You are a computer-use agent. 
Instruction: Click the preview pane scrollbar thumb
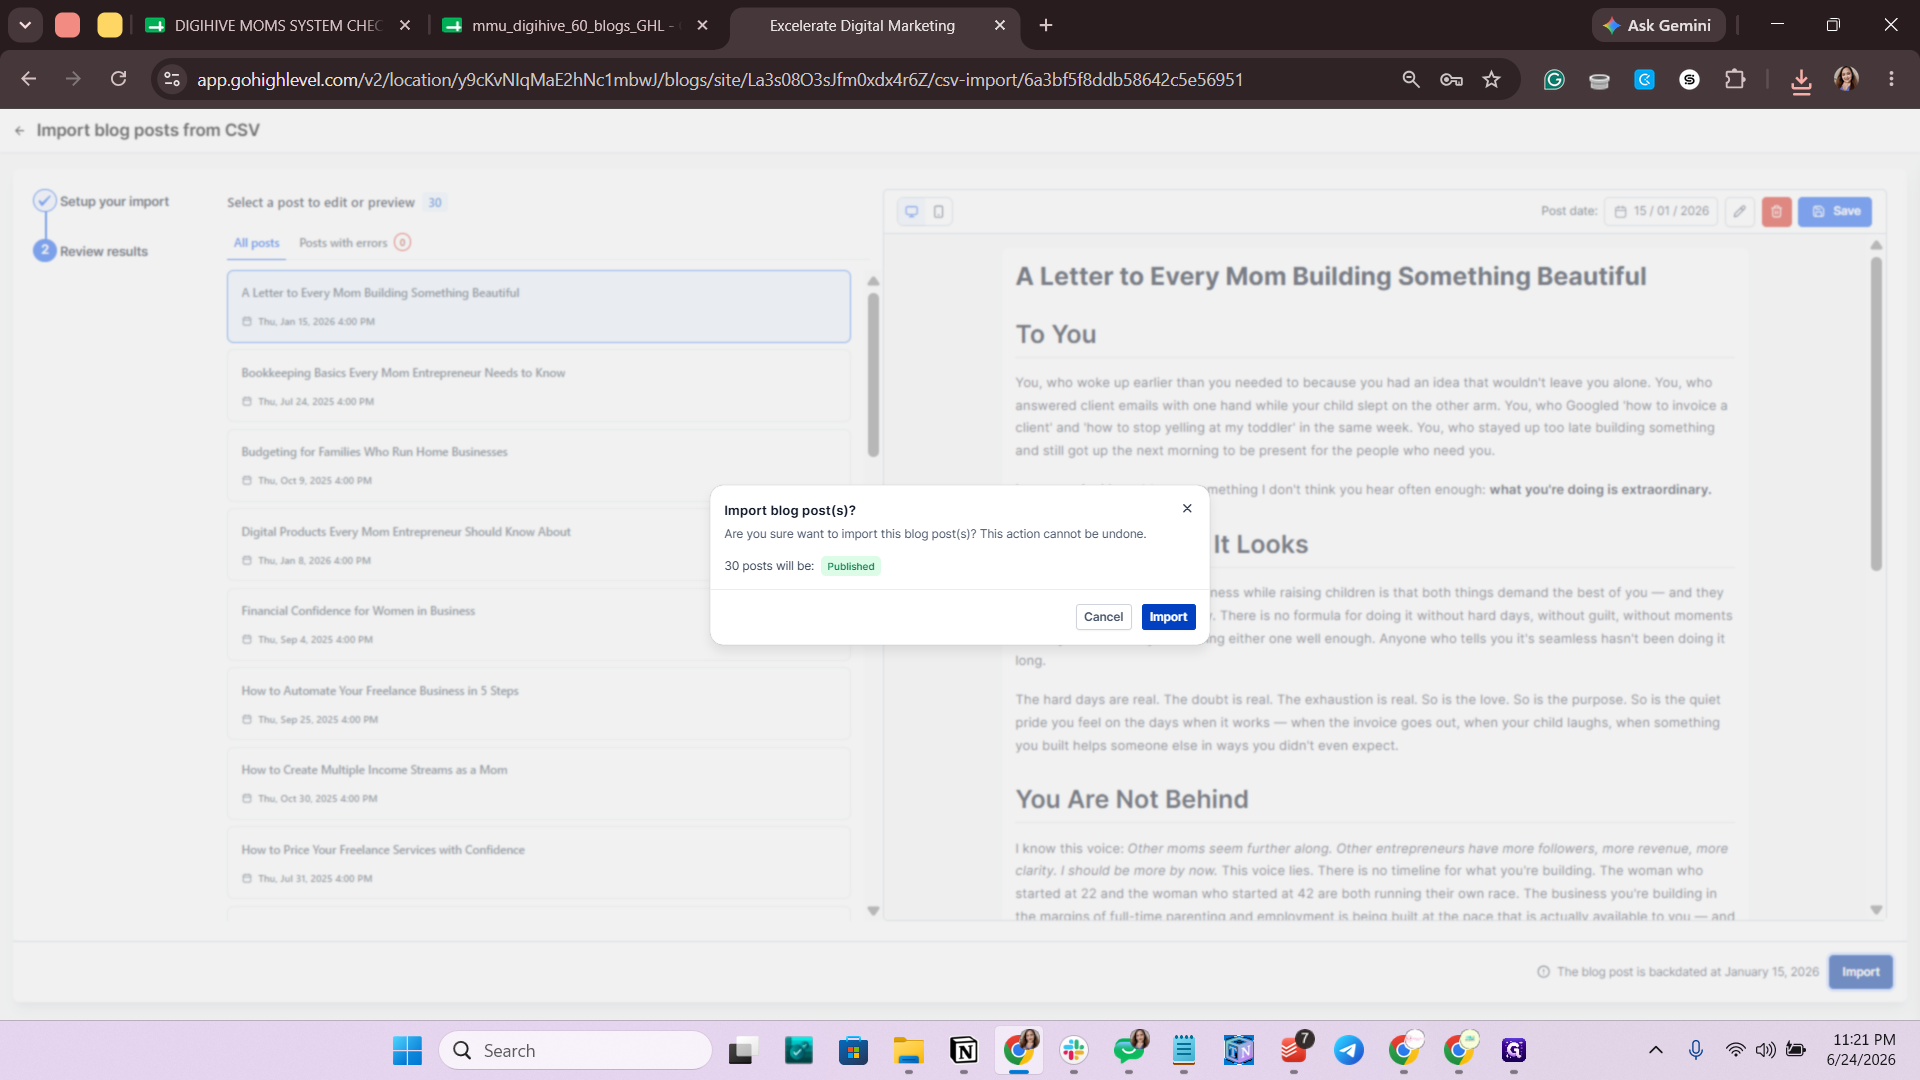(x=1876, y=414)
